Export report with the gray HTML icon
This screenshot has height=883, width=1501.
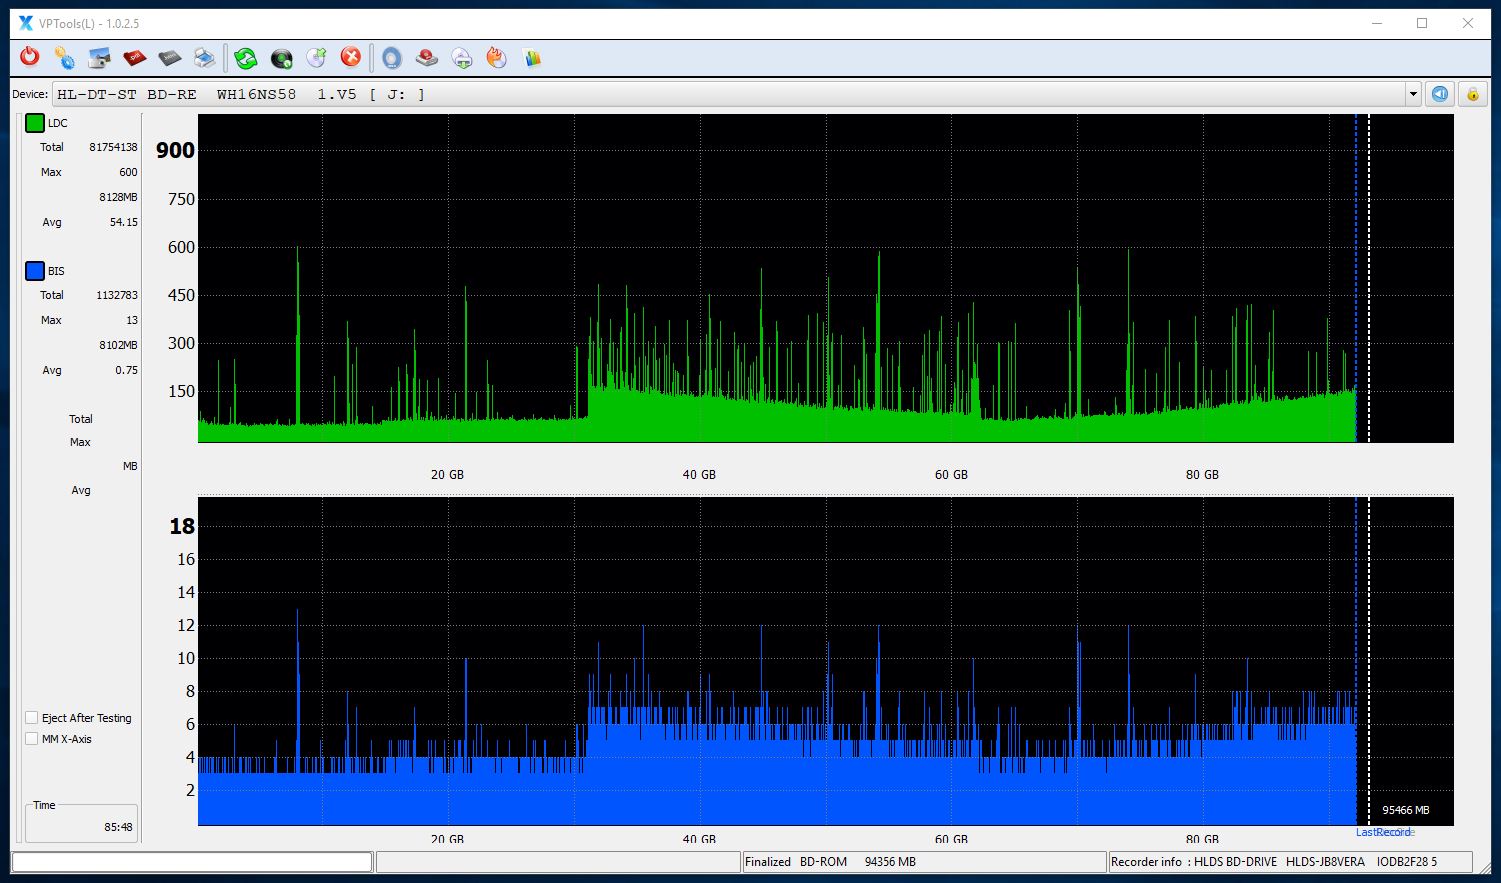170,58
